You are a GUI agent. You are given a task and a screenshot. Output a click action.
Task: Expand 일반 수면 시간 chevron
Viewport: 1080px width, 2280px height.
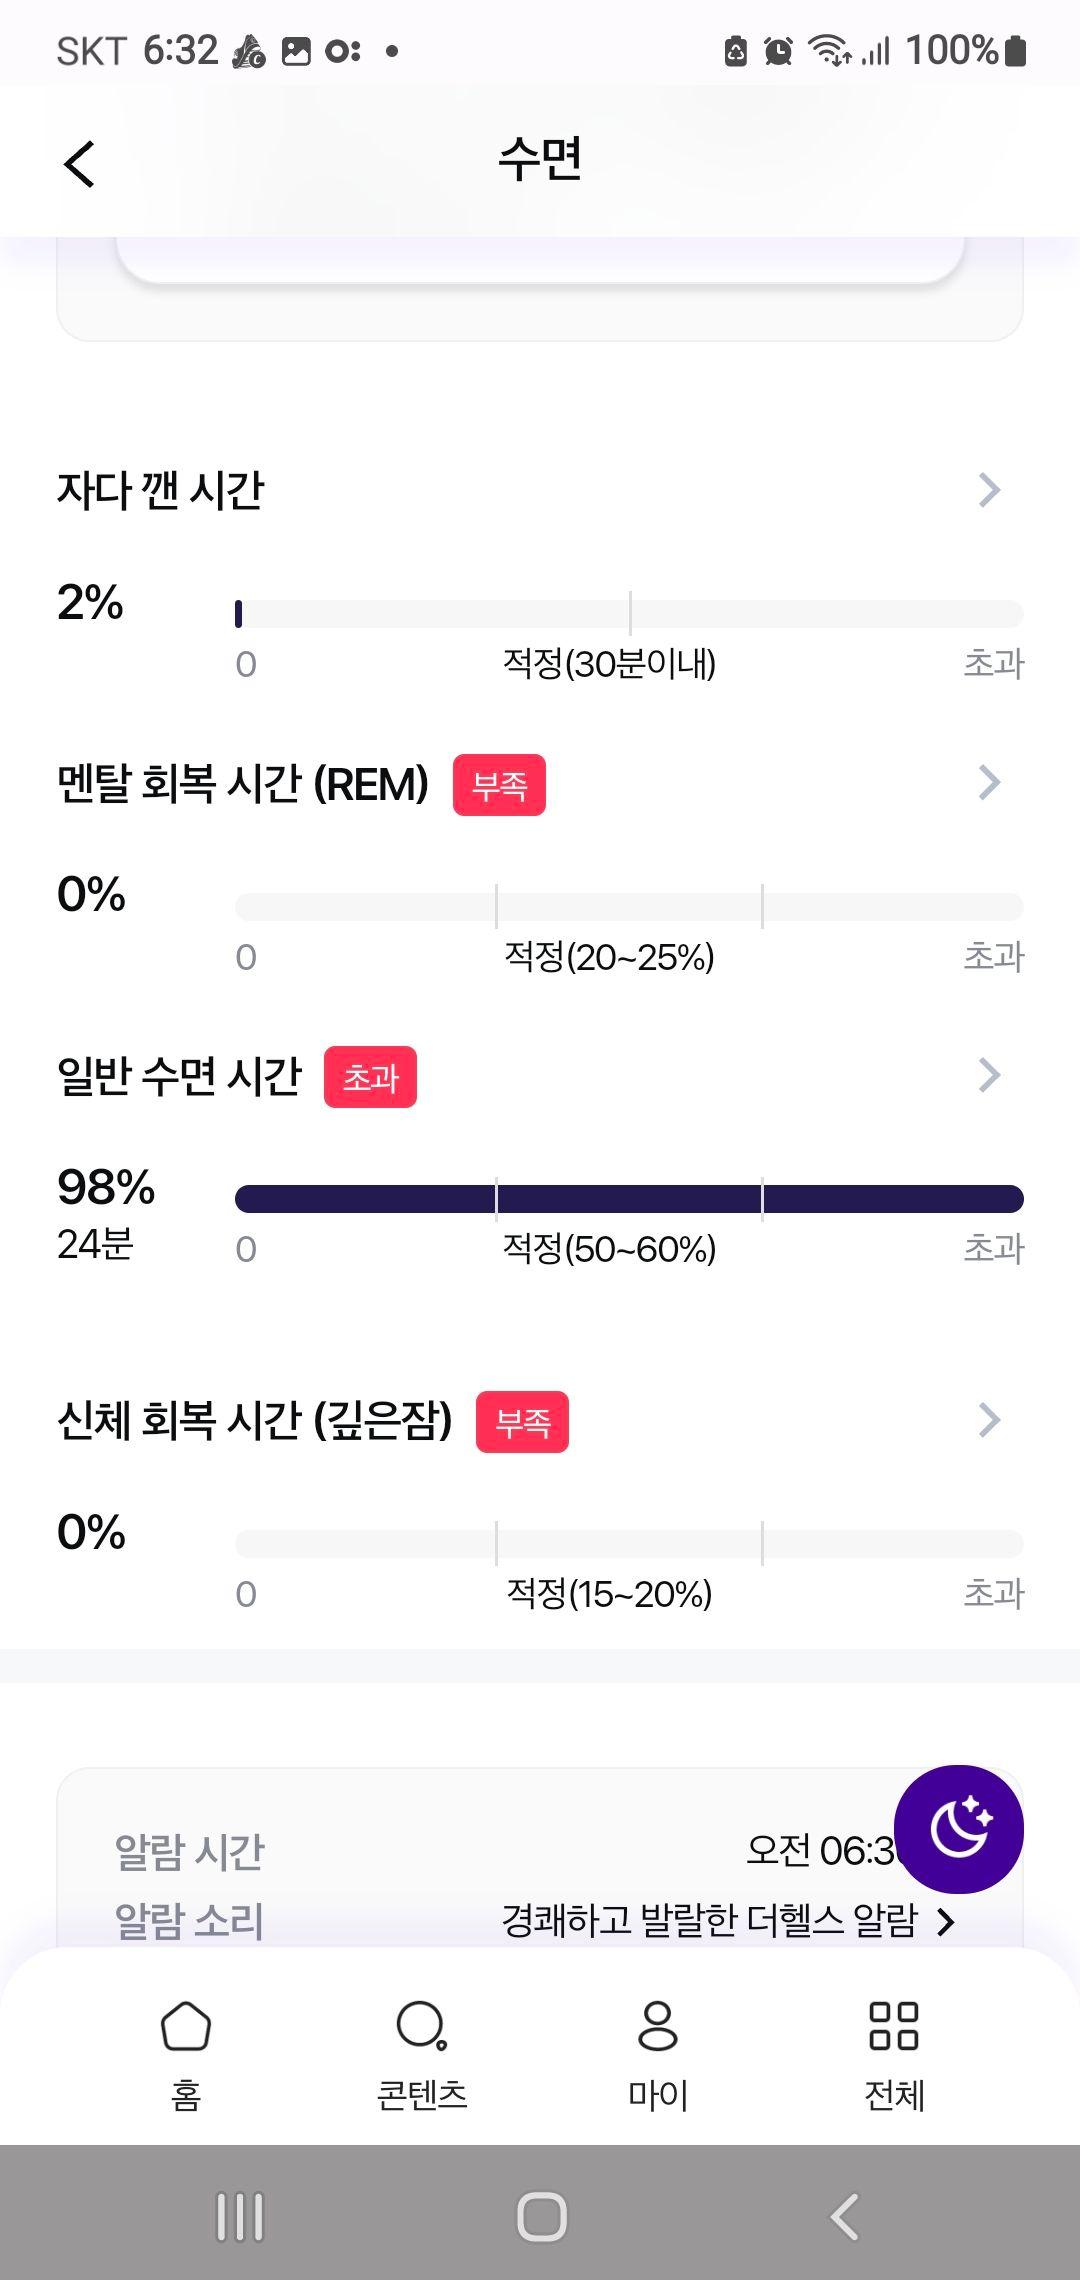(989, 1075)
